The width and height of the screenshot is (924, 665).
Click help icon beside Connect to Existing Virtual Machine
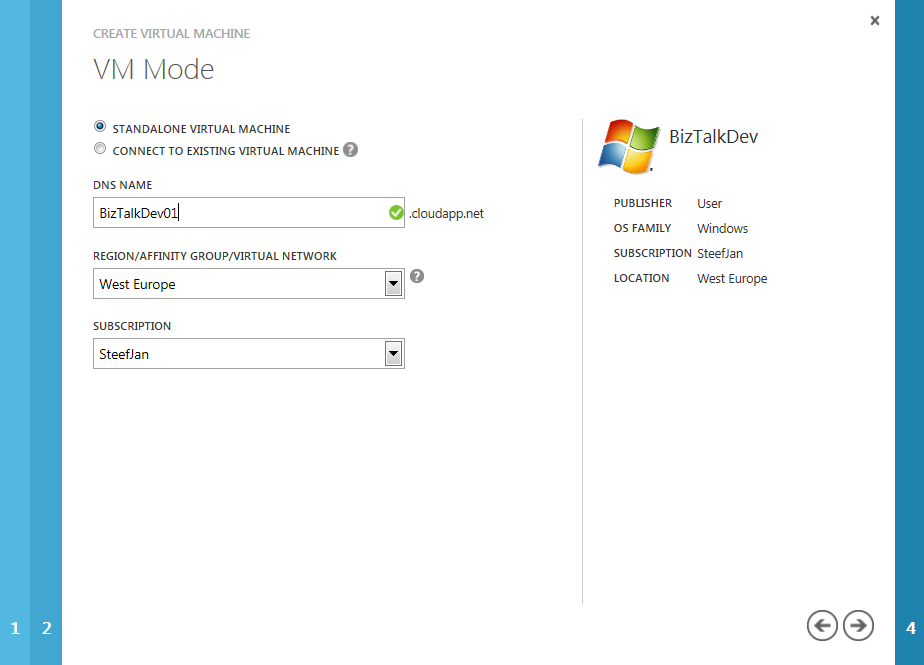click(350, 150)
